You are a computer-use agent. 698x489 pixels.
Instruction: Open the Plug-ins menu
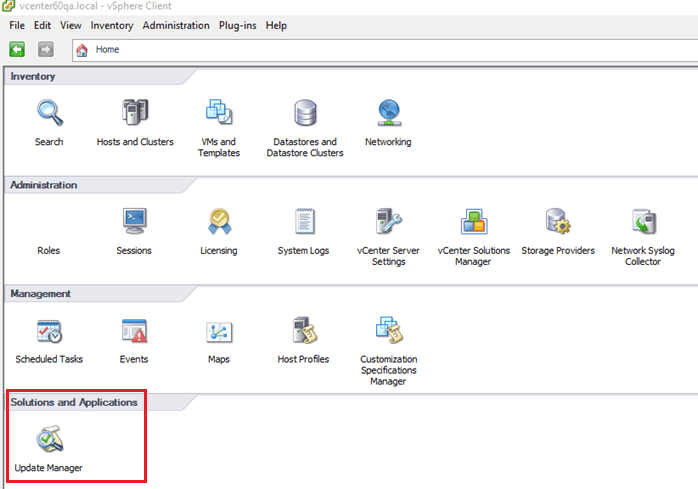(238, 25)
